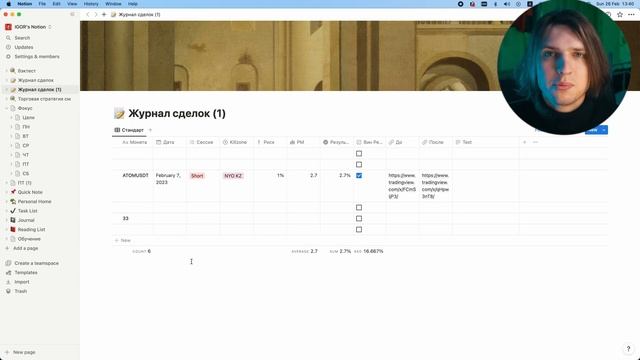Click the page title notepad emoji icon

tap(119, 113)
